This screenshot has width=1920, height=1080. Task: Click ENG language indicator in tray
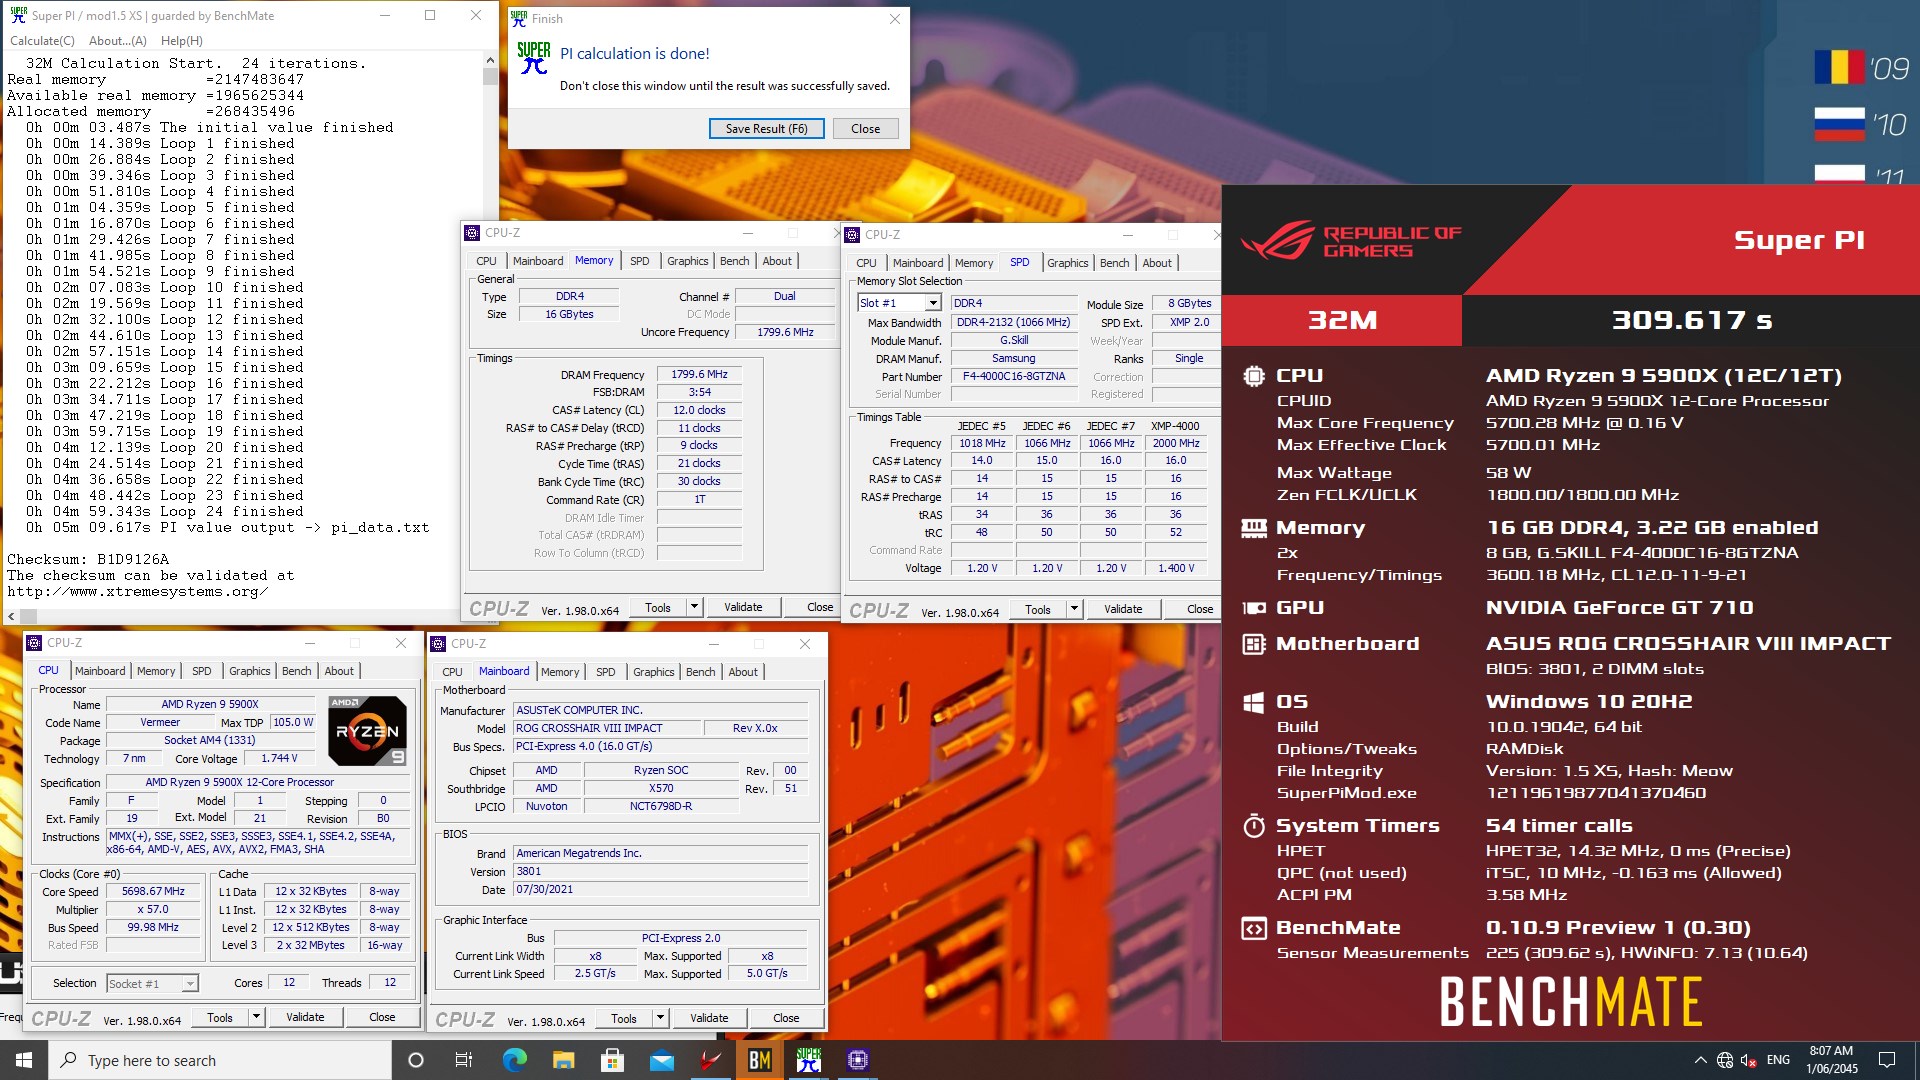1779,1060
